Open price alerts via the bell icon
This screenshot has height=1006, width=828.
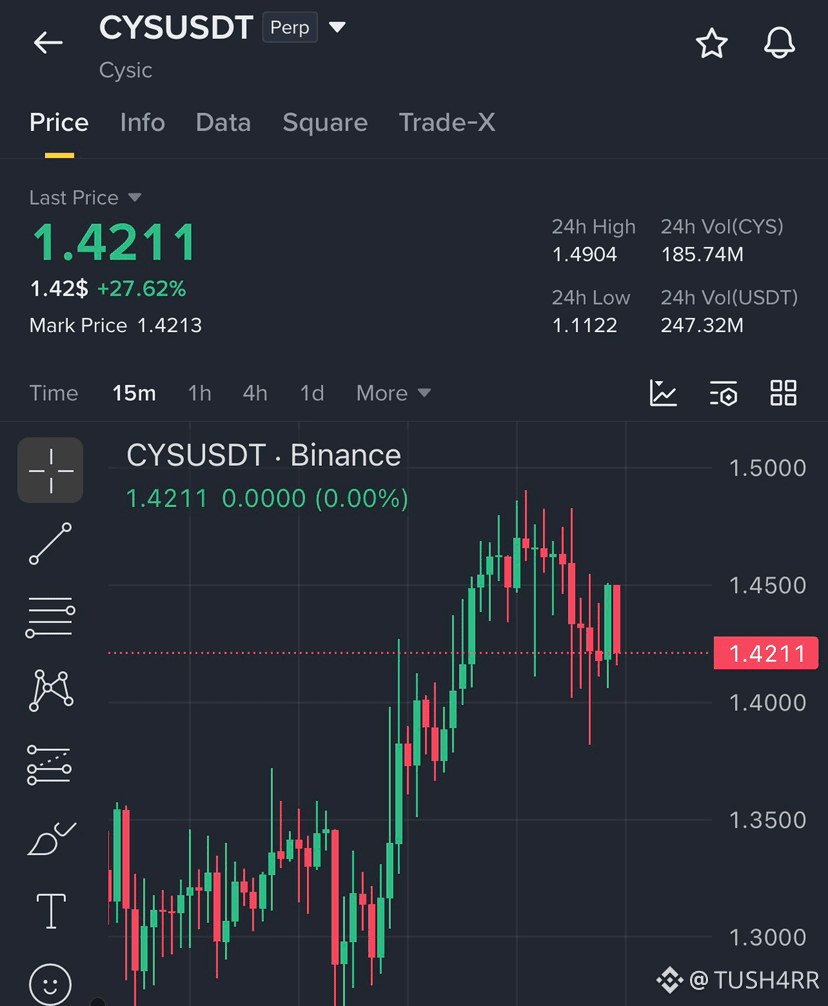pyautogui.click(x=779, y=43)
